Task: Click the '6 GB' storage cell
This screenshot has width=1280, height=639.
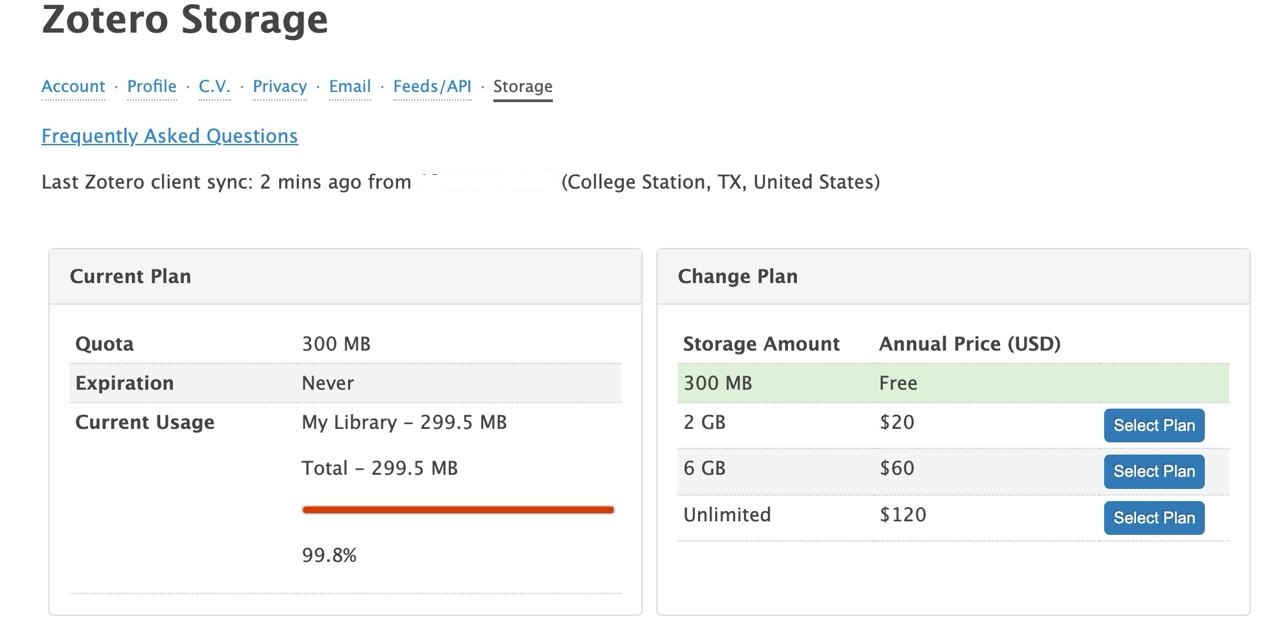Action: tap(704, 468)
